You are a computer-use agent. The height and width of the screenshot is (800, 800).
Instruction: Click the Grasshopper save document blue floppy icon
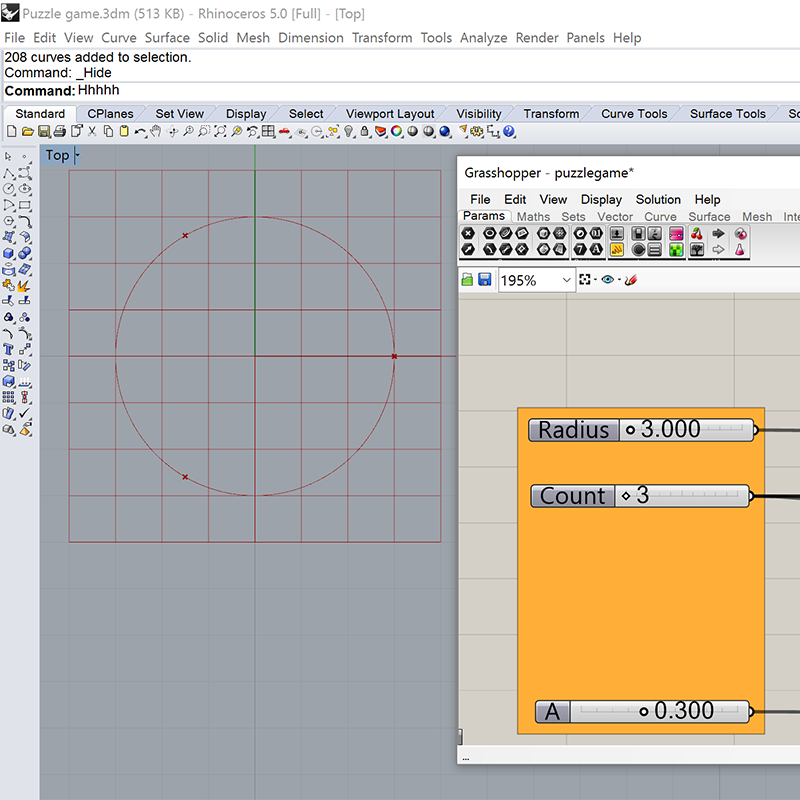pos(484,280)
